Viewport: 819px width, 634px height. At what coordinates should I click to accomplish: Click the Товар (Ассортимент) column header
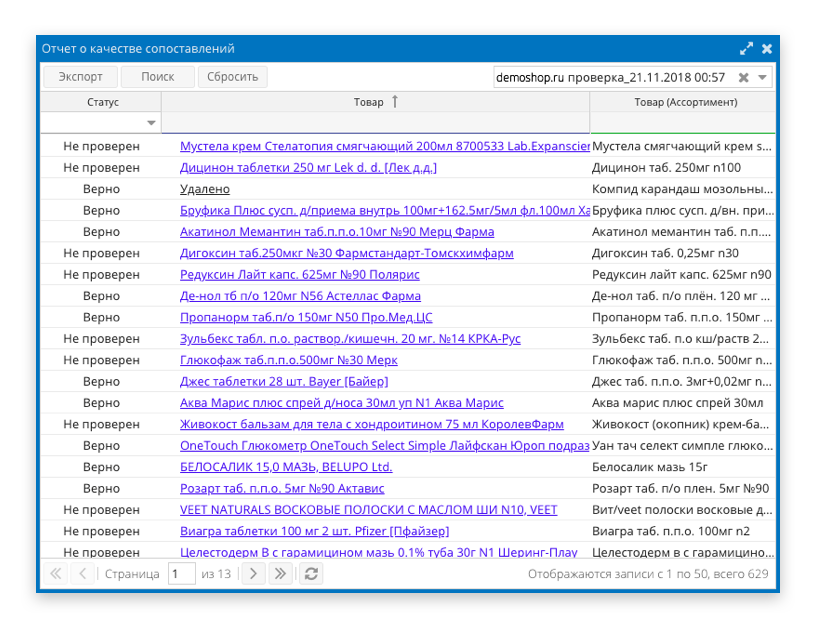click(683, 102)
